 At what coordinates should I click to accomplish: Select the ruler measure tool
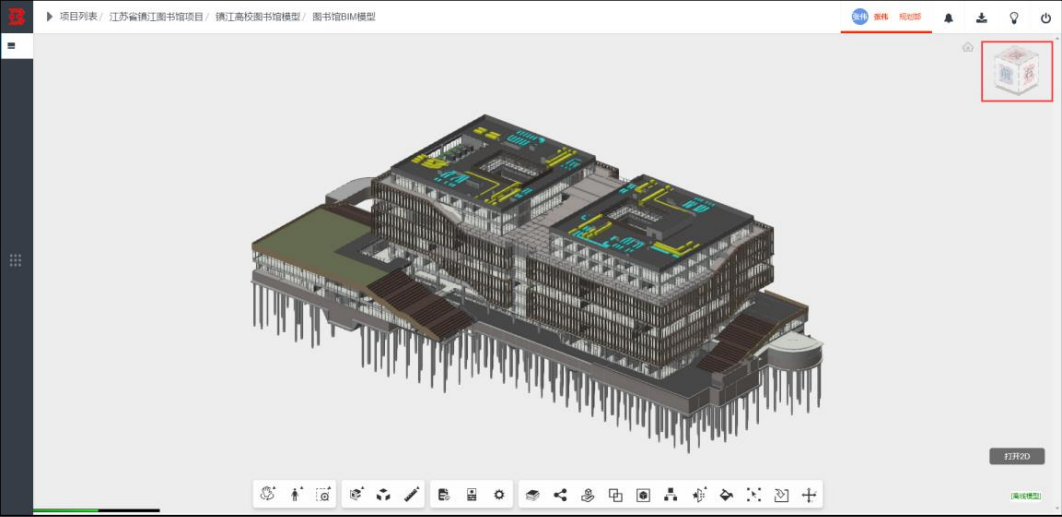point(411,495)
